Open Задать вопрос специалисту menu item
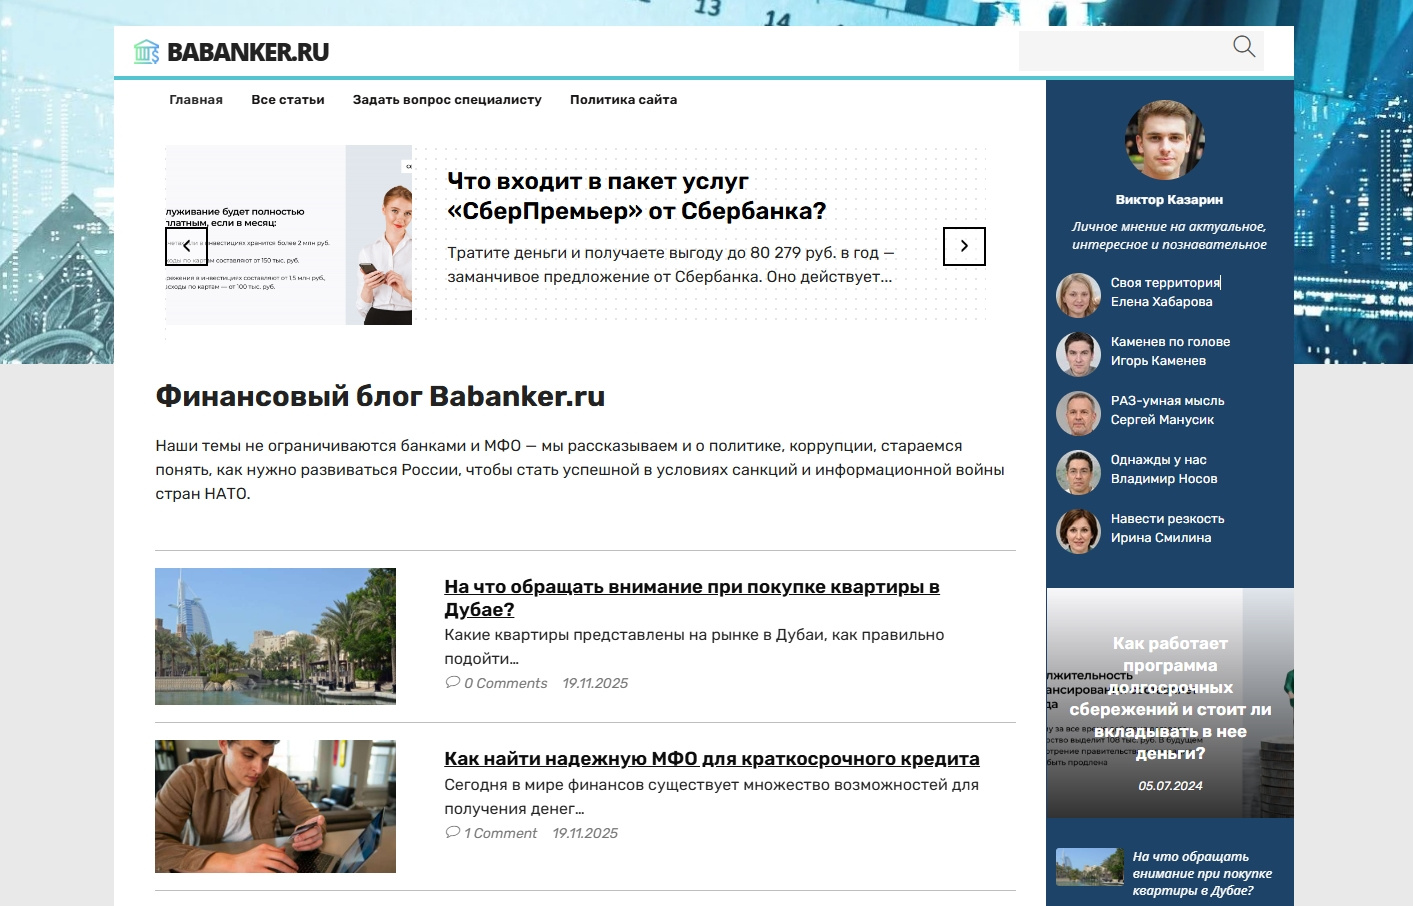 click(447, 100)
